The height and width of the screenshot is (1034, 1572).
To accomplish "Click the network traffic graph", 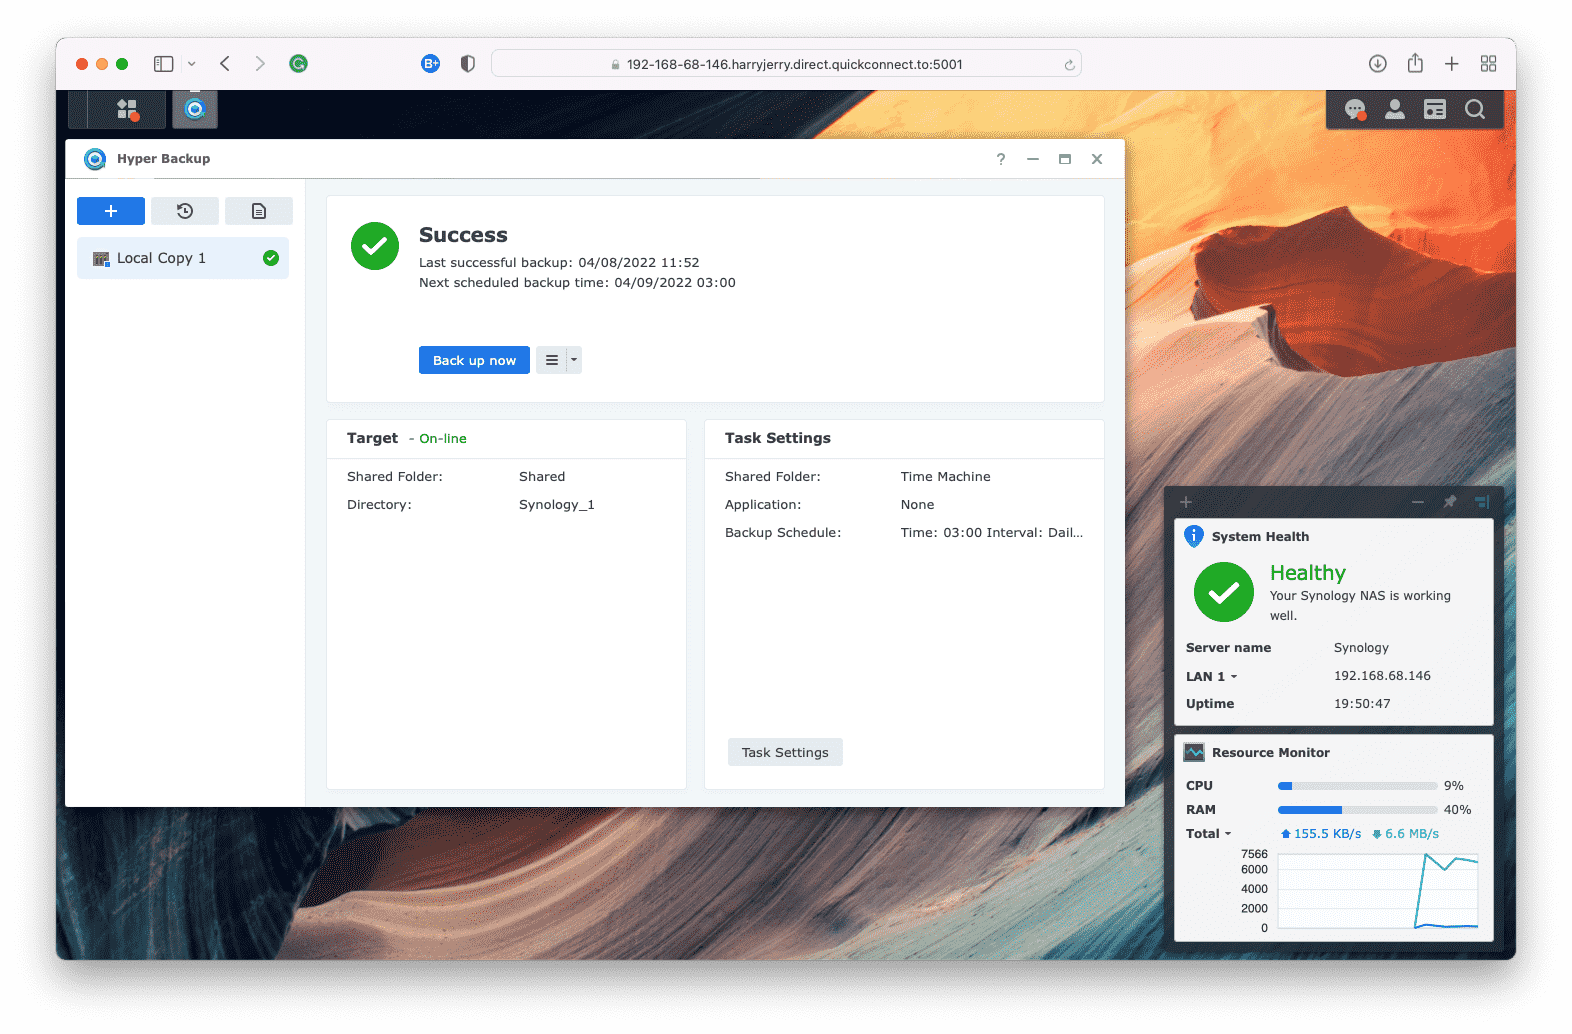I will (1378, 891).
